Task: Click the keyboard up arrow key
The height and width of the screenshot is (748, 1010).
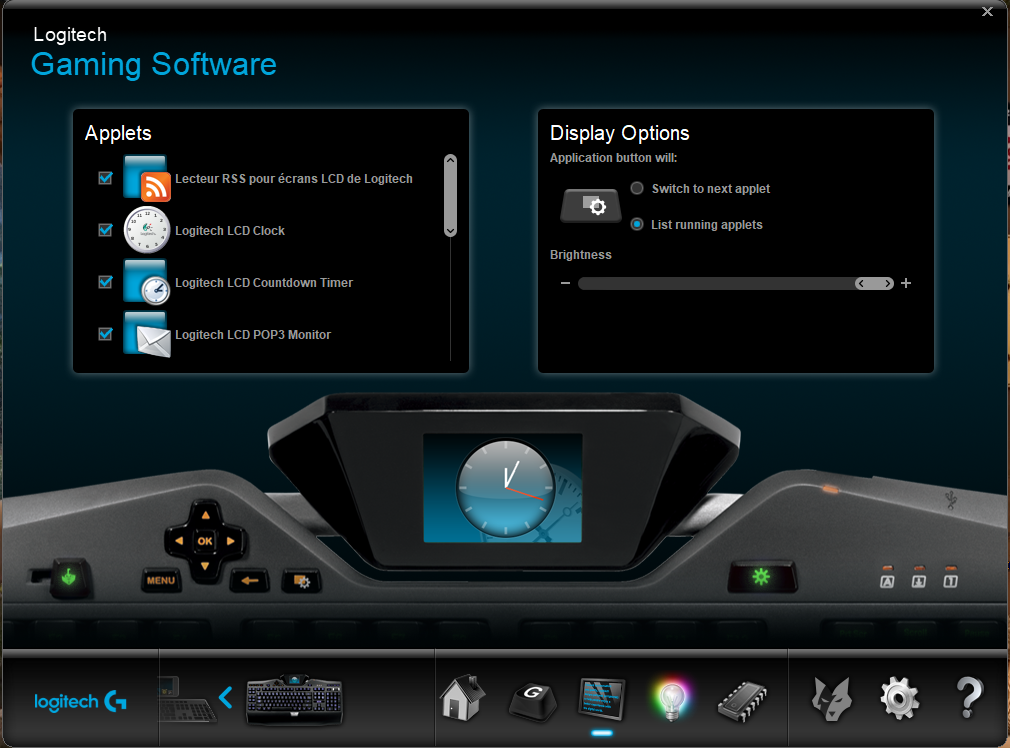Action: (205, 515)
